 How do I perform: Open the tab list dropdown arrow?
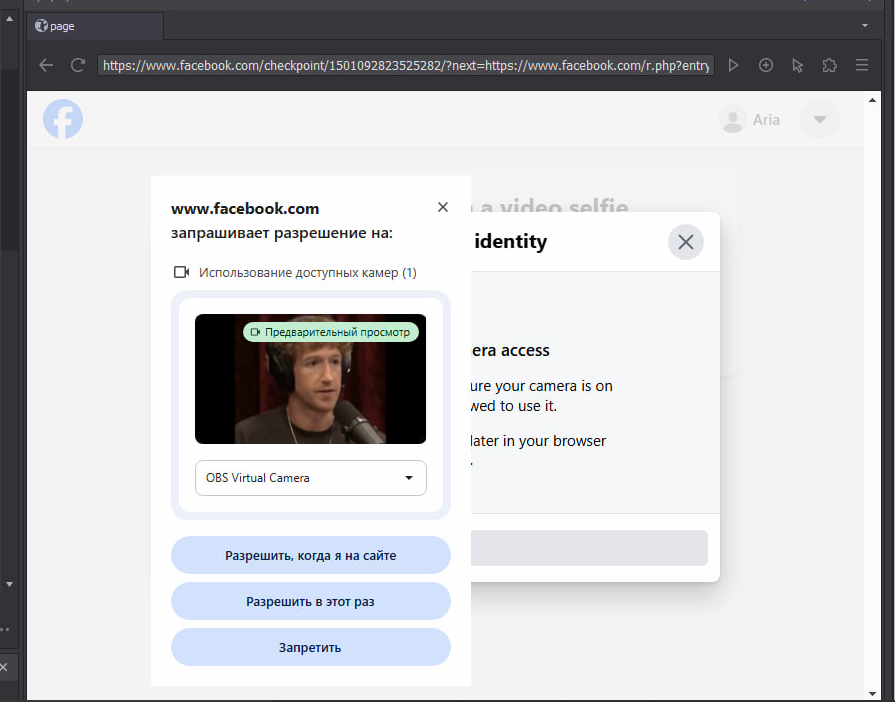(x=865, y=26)
